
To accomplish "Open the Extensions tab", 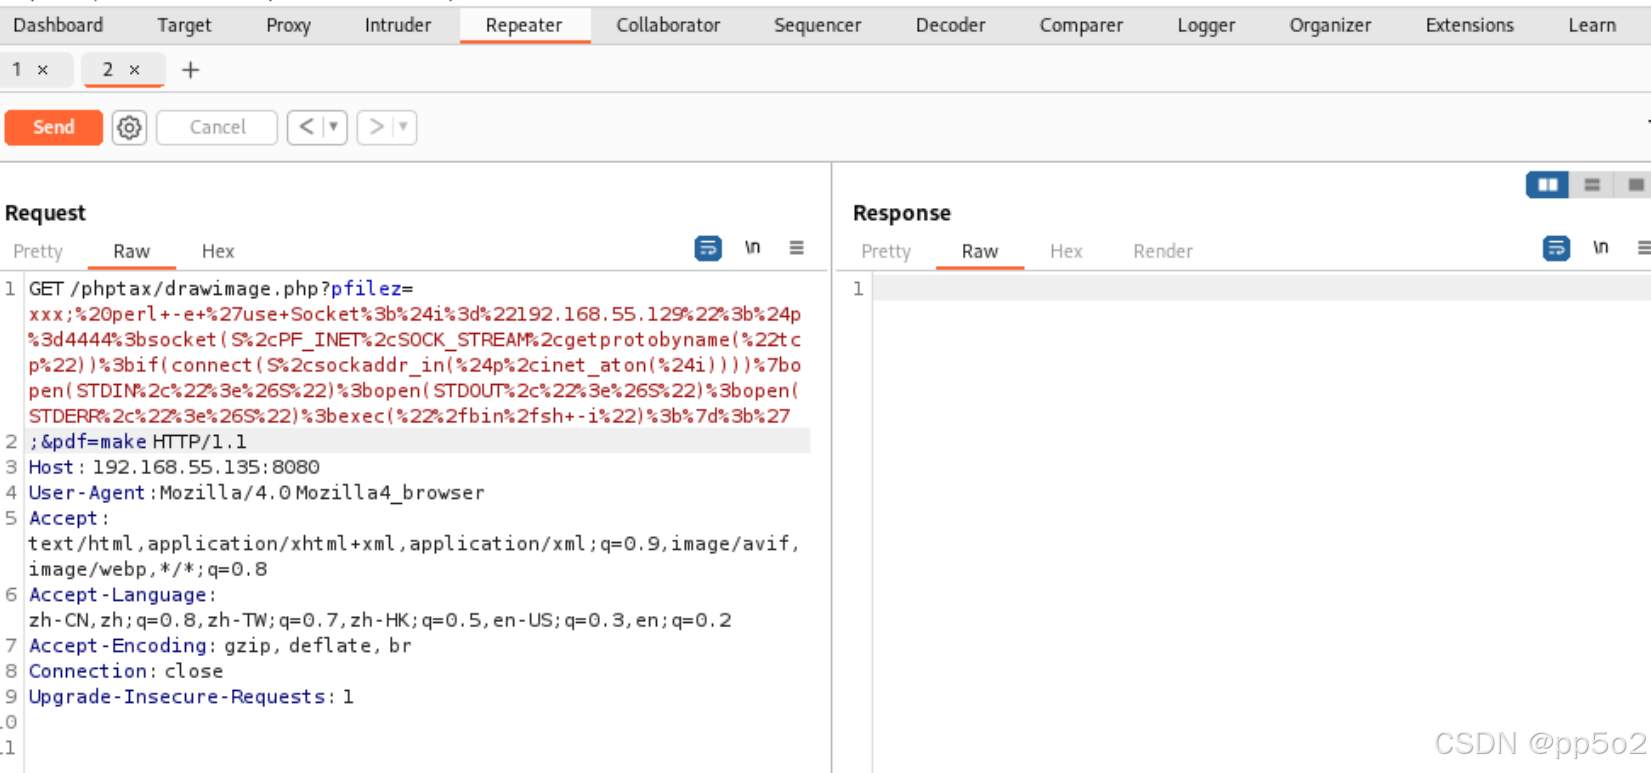I will pos(1469,25).
